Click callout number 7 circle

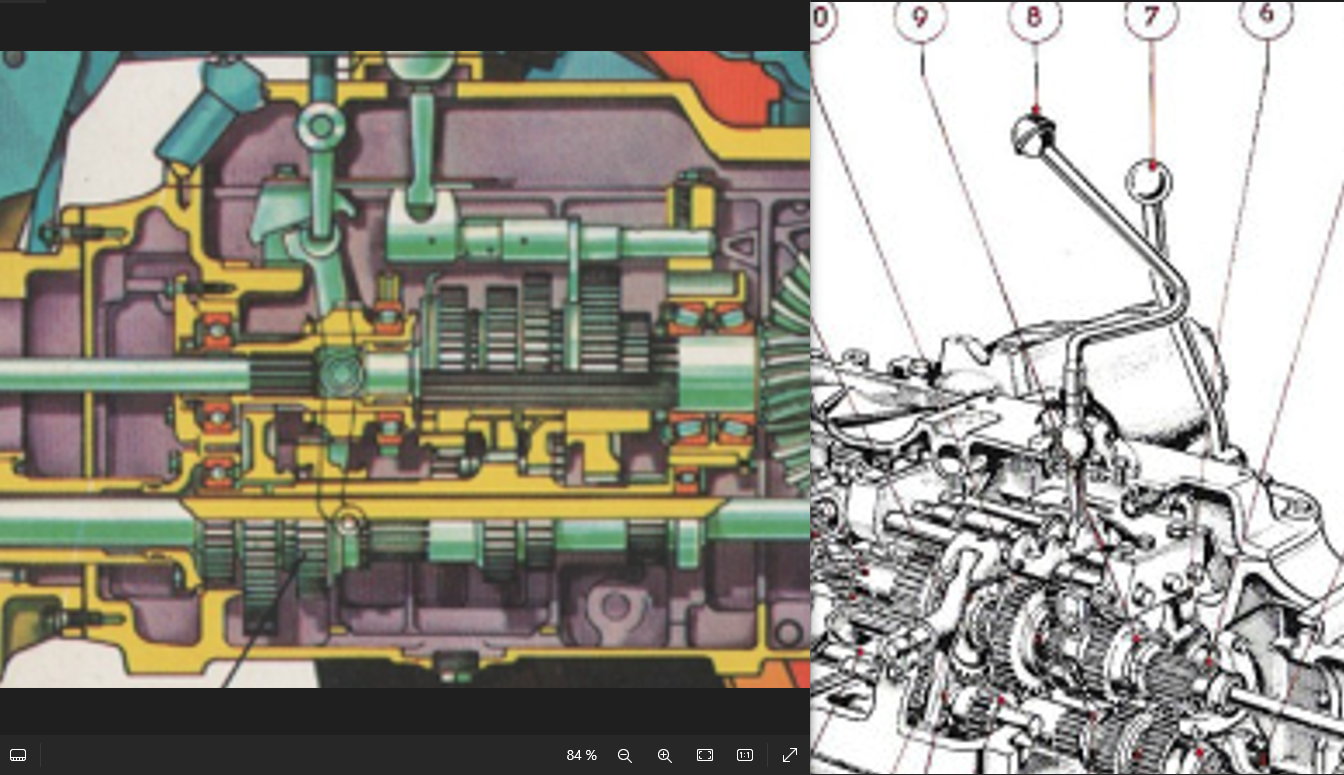[x=1151, y=16]
